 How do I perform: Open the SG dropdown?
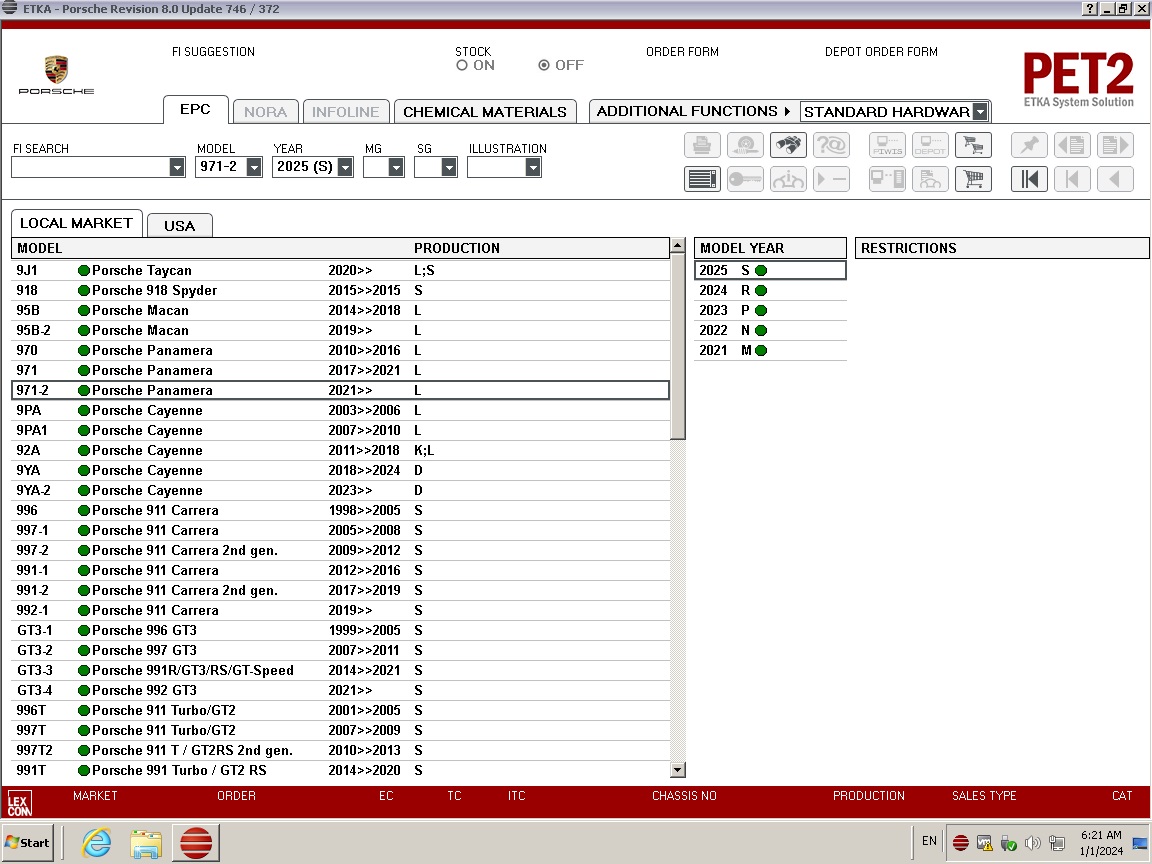coord(449,168)
